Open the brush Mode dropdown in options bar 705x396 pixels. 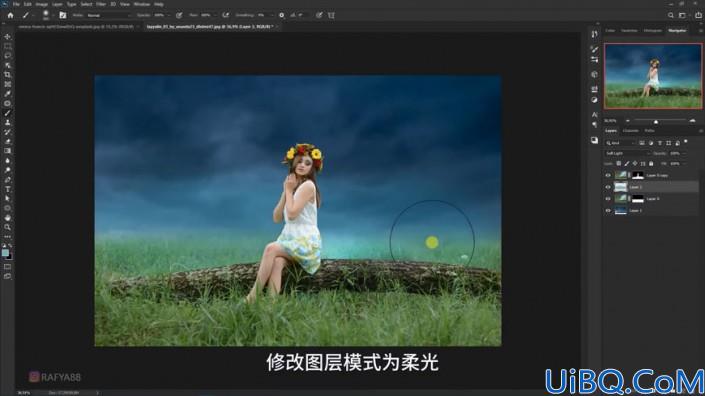[109, 15]
